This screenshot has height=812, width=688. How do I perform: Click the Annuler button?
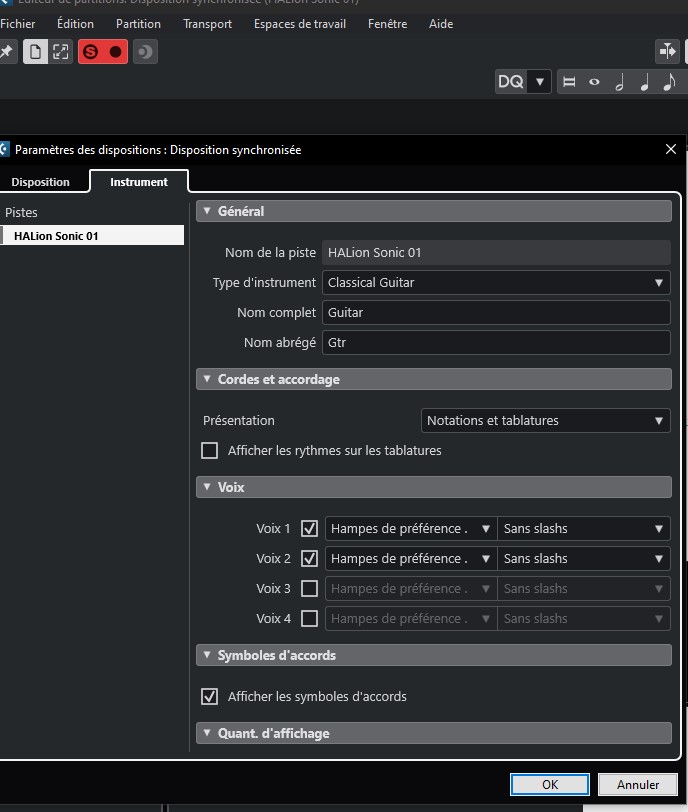[638, 785]
